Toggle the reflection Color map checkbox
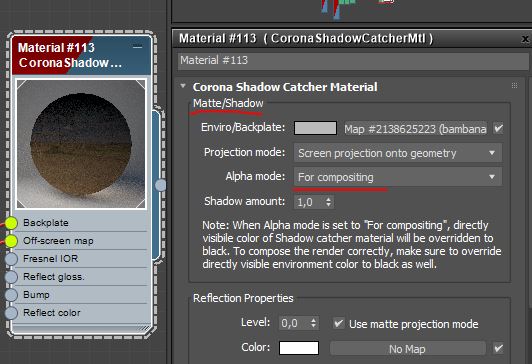Viewport: 532px width, 364px height. [498, 348]
